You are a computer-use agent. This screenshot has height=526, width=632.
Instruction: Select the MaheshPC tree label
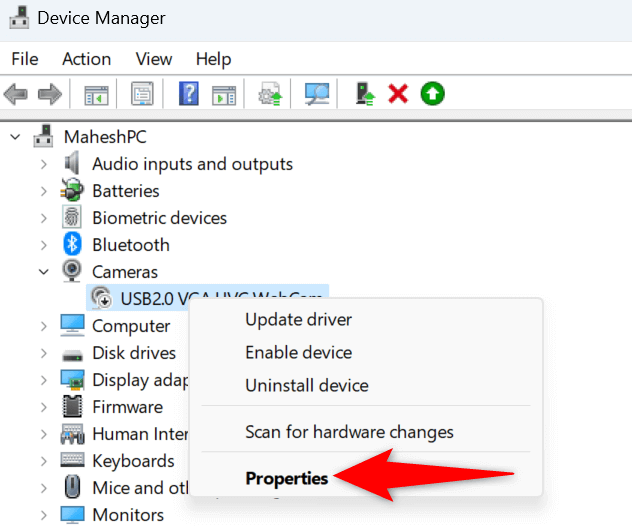(x=105, y=137)
